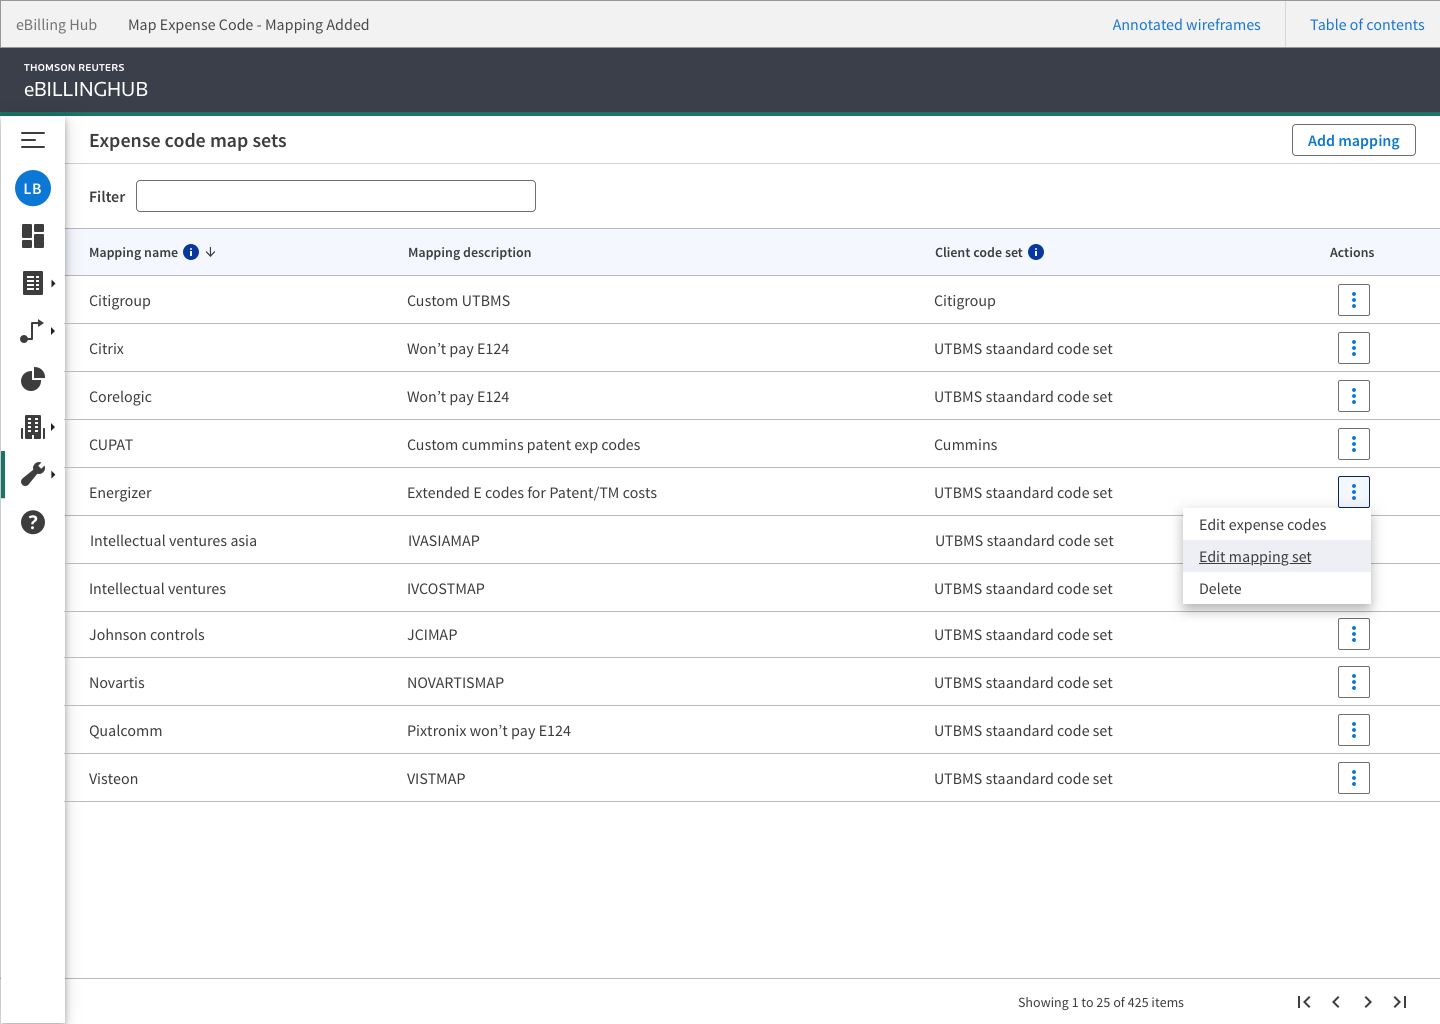The width and height of the screenshot is (1440, 1024).
Task: Click the info icon beside Mapping name
Action: click(191, 252)
